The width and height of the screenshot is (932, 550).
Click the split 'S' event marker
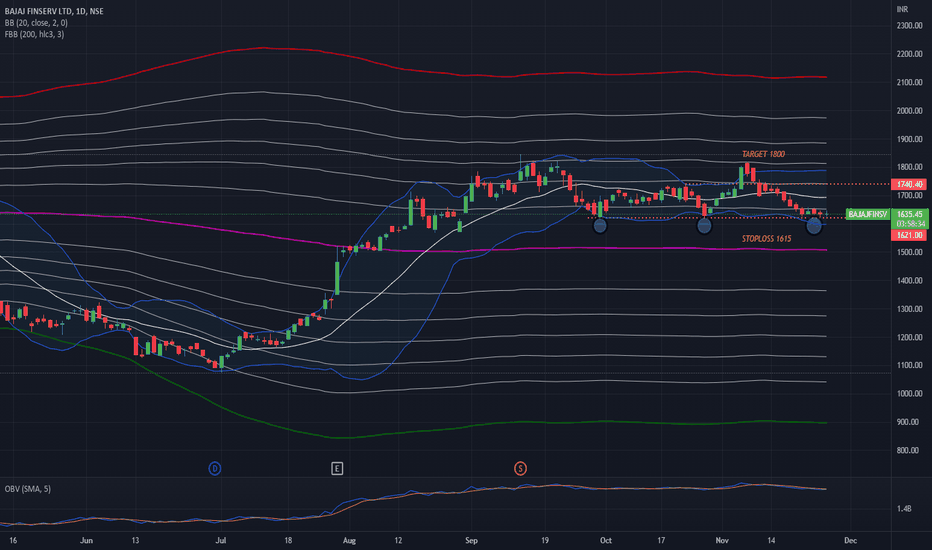[520, 469]
